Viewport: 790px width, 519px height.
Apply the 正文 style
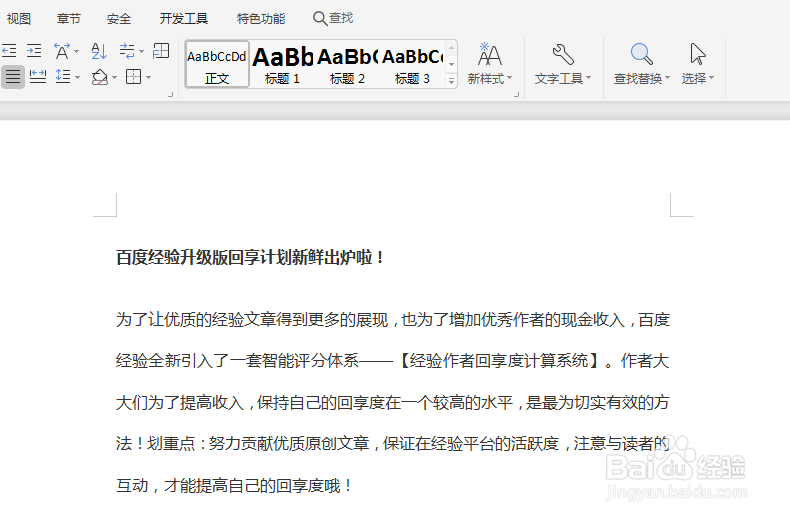(x=217, y=64)
